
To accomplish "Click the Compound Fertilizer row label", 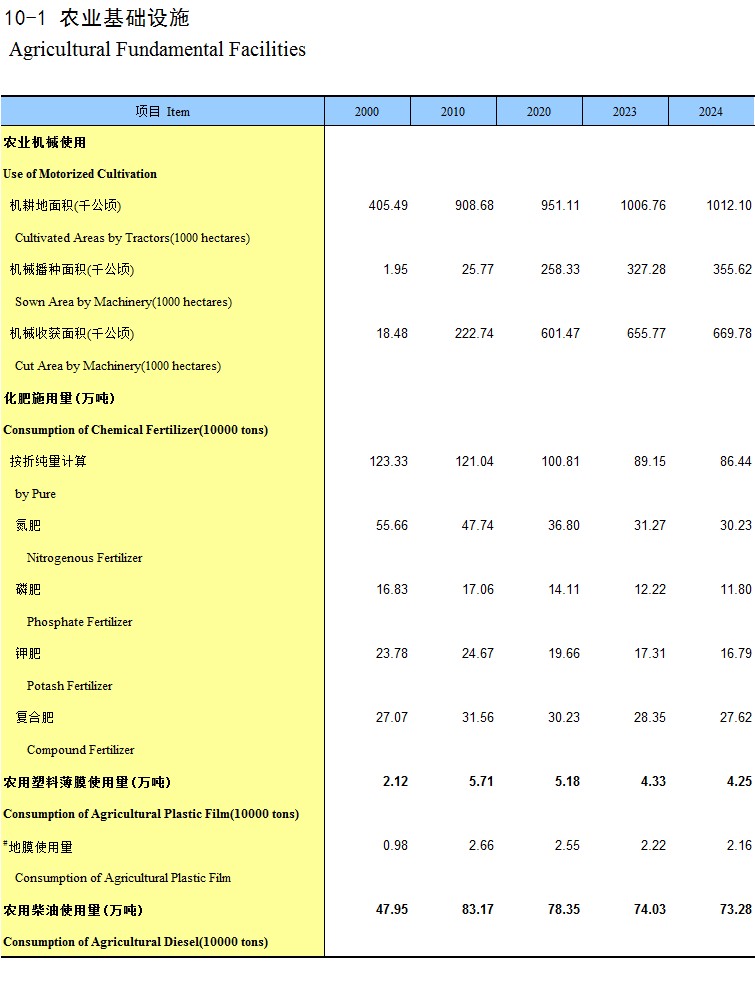I will coord(80,750).
